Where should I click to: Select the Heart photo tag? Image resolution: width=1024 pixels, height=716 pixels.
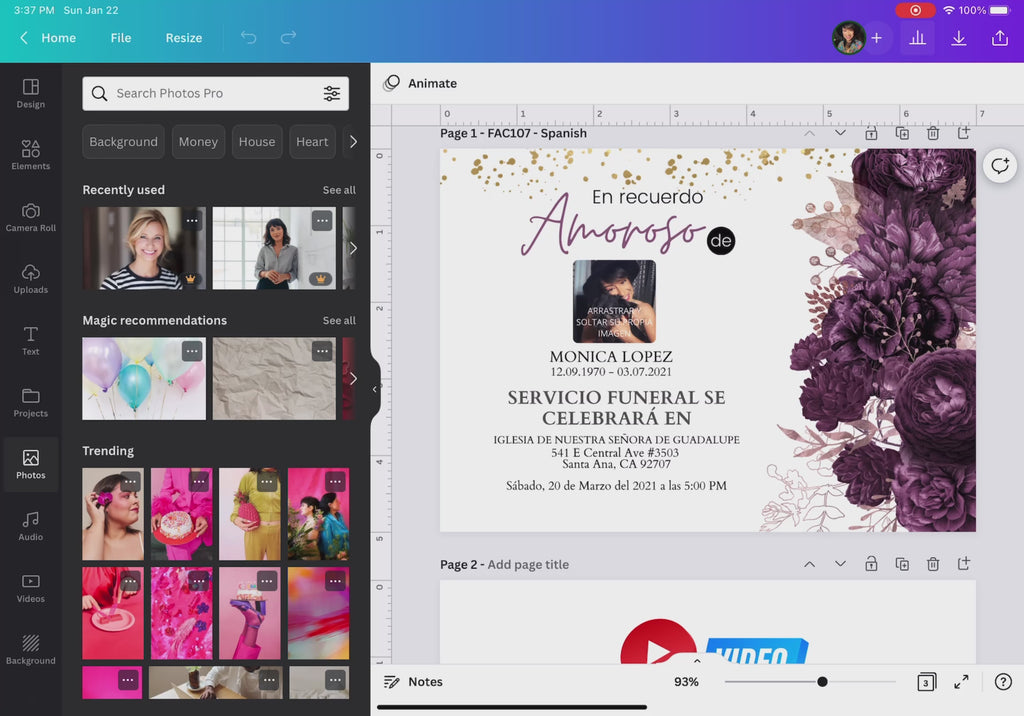312,142
